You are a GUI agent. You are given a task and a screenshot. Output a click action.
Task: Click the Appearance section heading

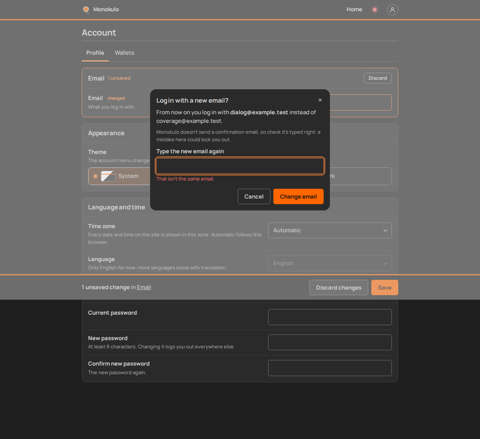[106, 133]
